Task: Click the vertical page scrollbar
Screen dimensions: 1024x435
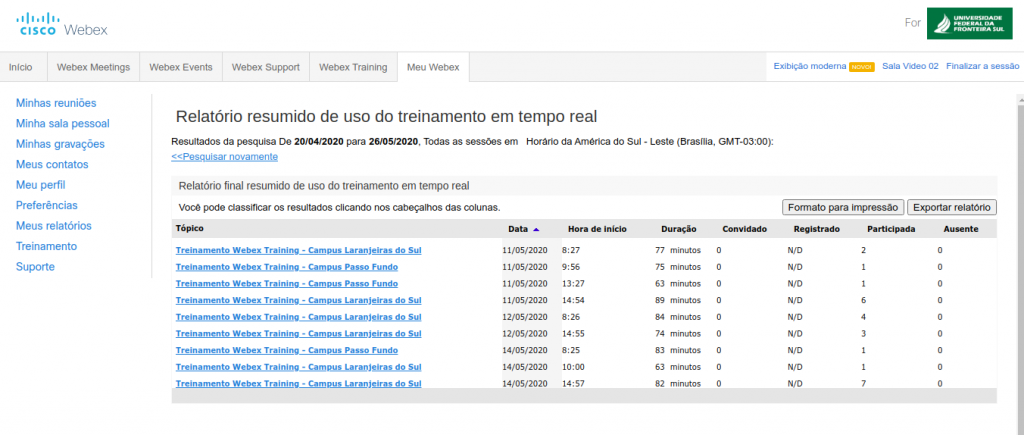Action: tap(1018, 250)
